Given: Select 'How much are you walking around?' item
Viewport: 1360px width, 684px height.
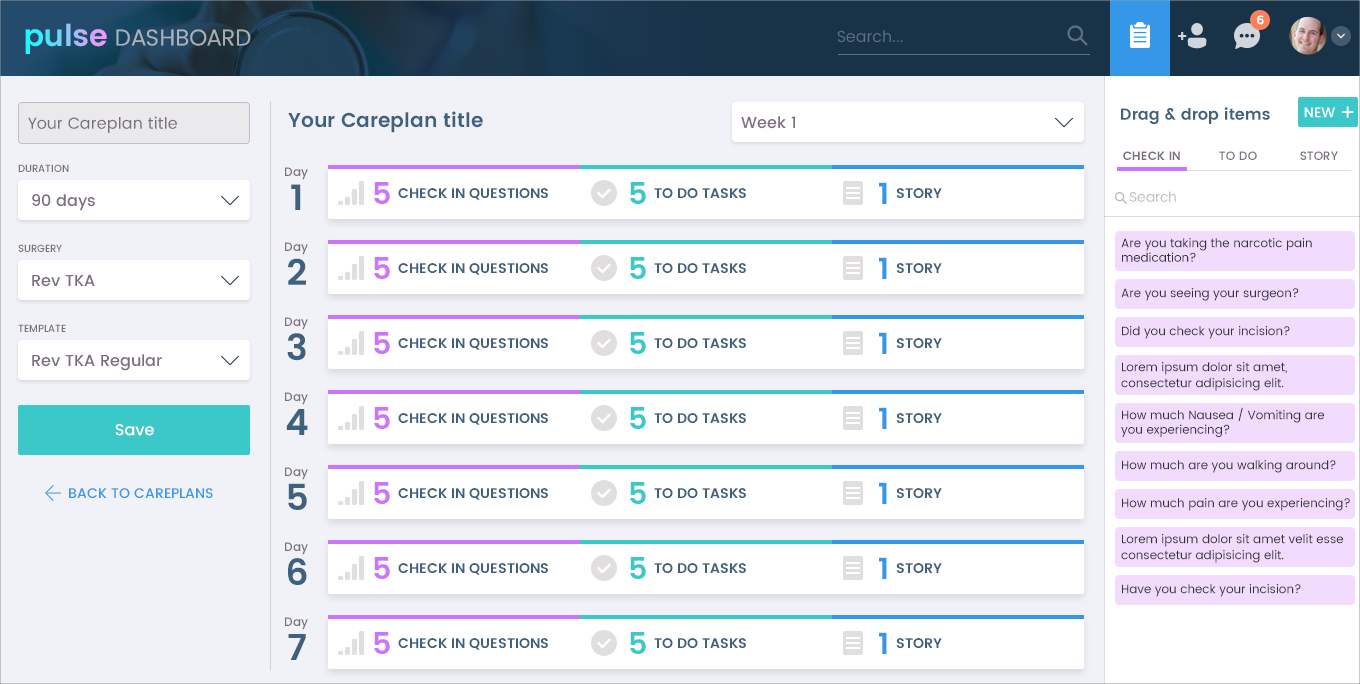Looking at the screenshot, I should (1234, 465).
